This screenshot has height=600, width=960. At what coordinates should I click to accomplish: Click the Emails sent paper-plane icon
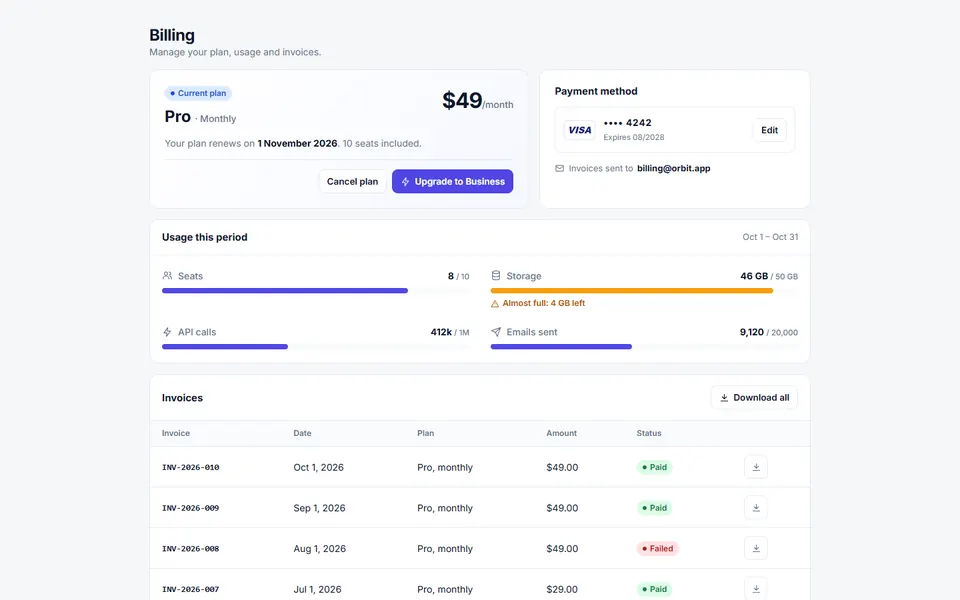tap(496, 332)
